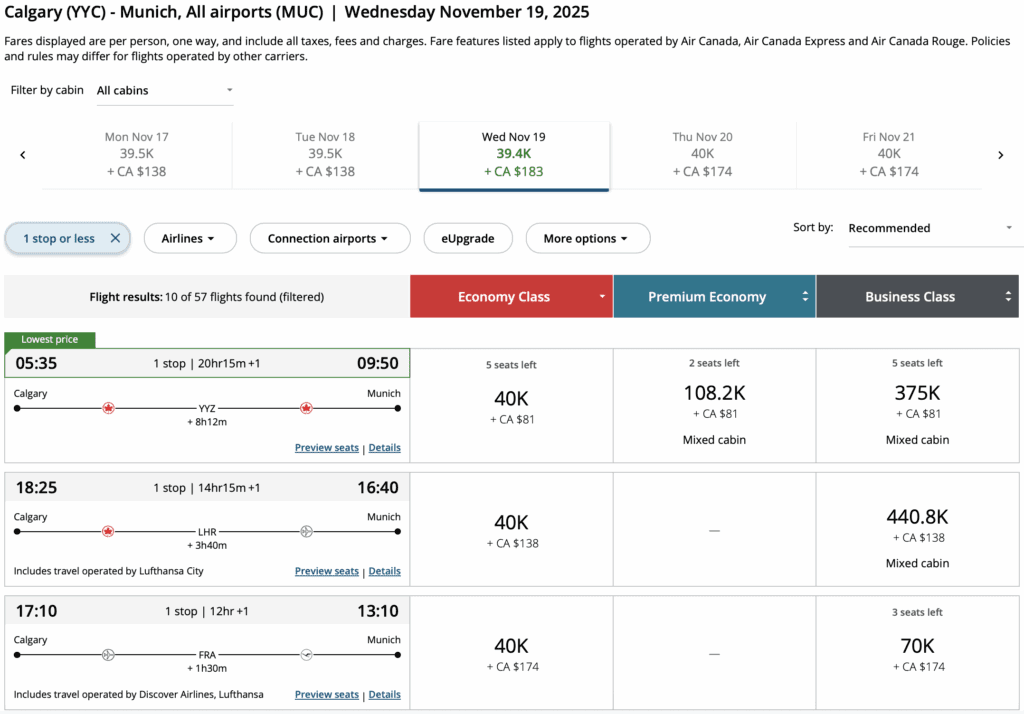
Task: Select the Thu Nov 20 date tab
Action: [702, 155]
